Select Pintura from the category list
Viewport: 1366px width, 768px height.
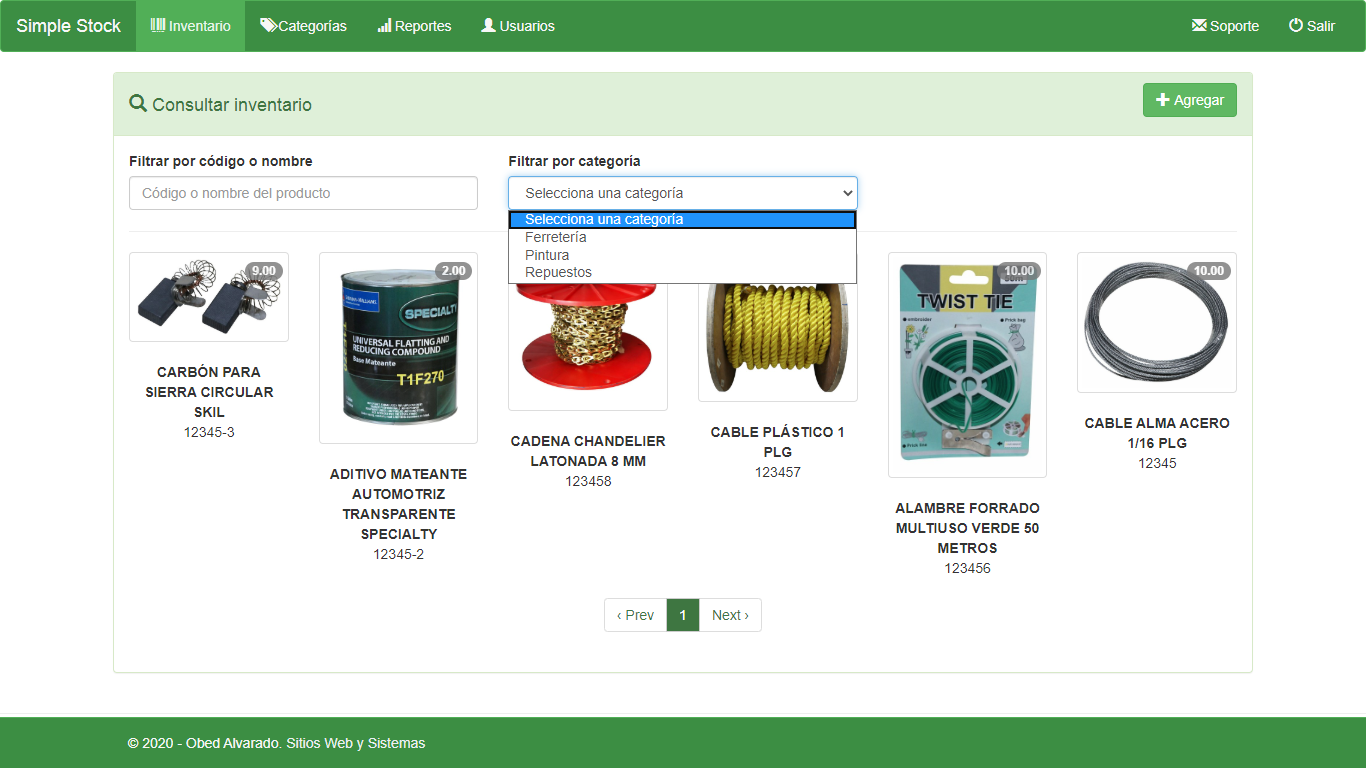(682, 255)
